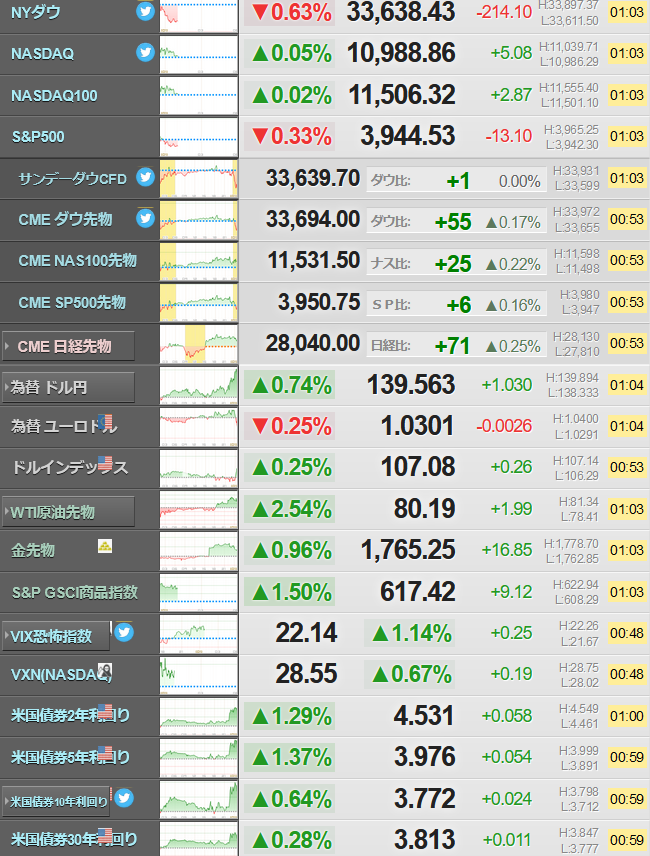Click the ダウ比 +55 difference

point(453,222)
